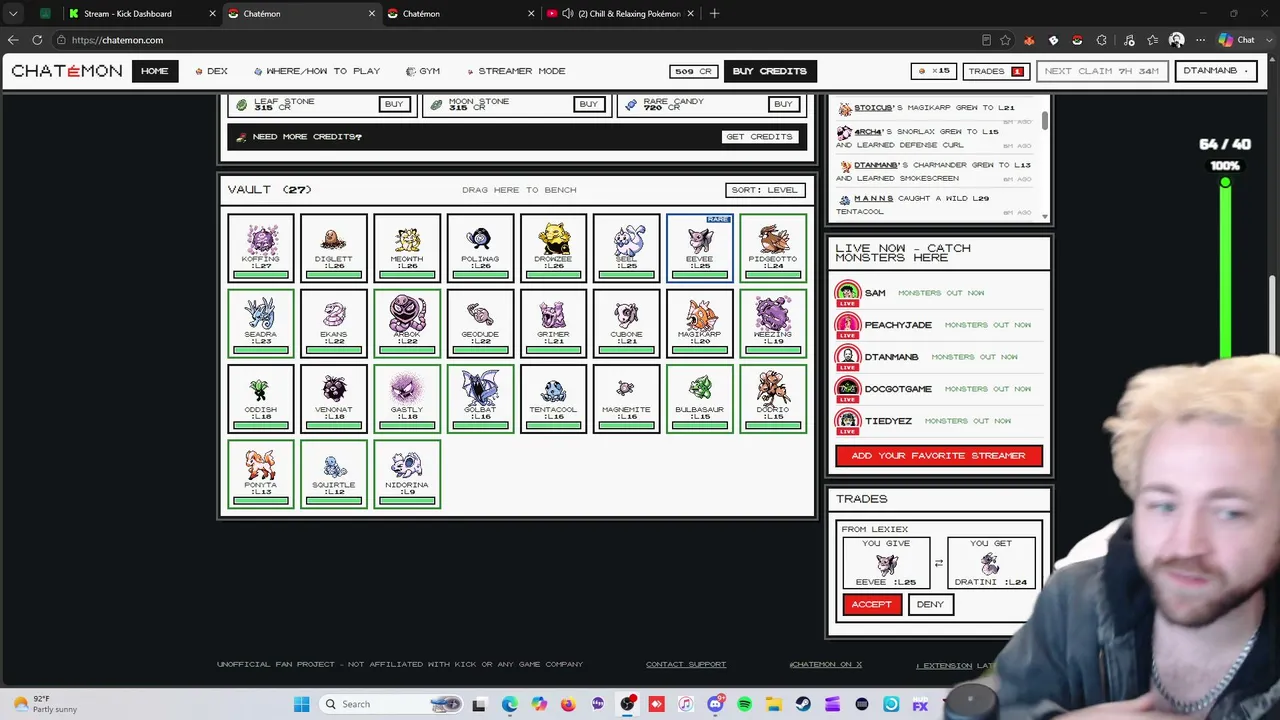Open the Gym section
The height and width of the screenshot is (720, 1280).
(423, 71)
